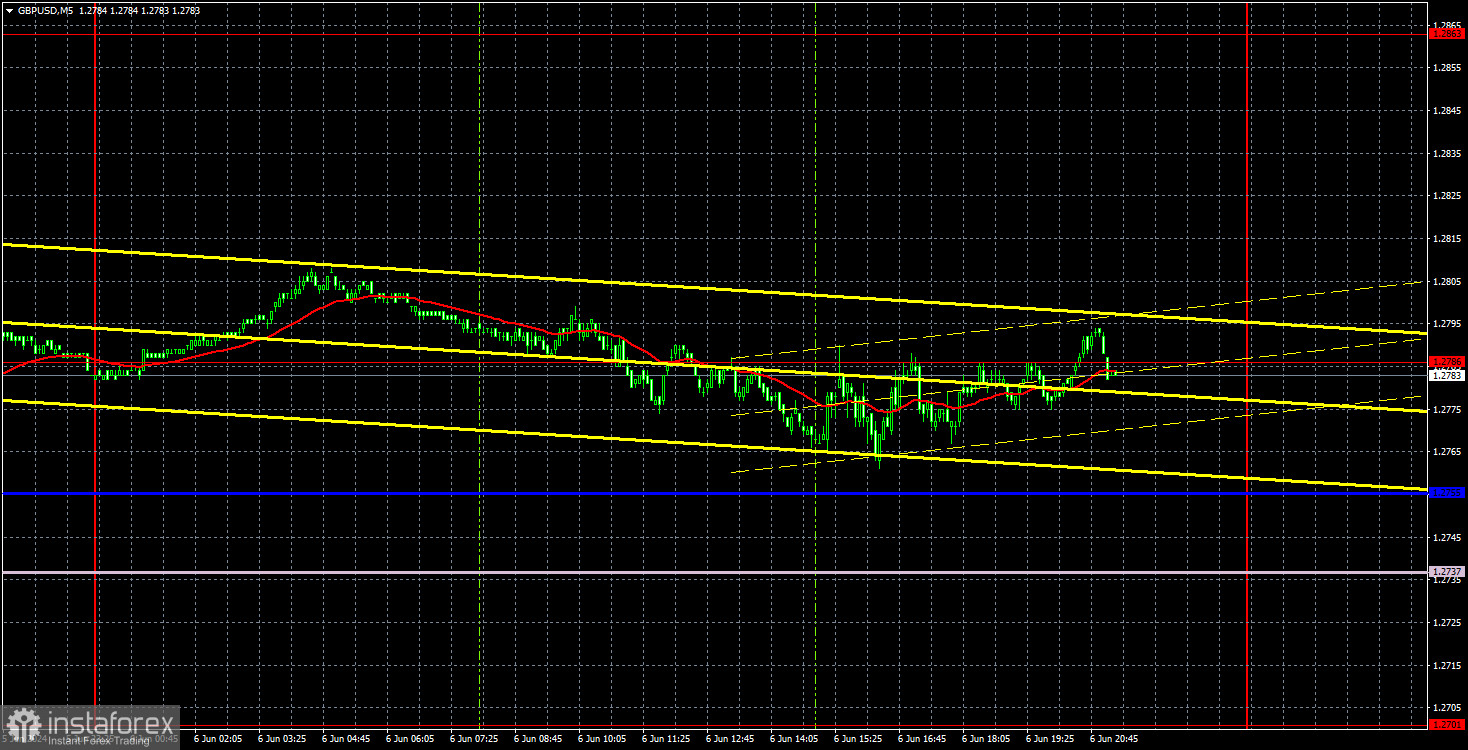Select the red 1.2863 level price tag
This screenshot has height=750, width=1468.
[x=1447, y=33]
